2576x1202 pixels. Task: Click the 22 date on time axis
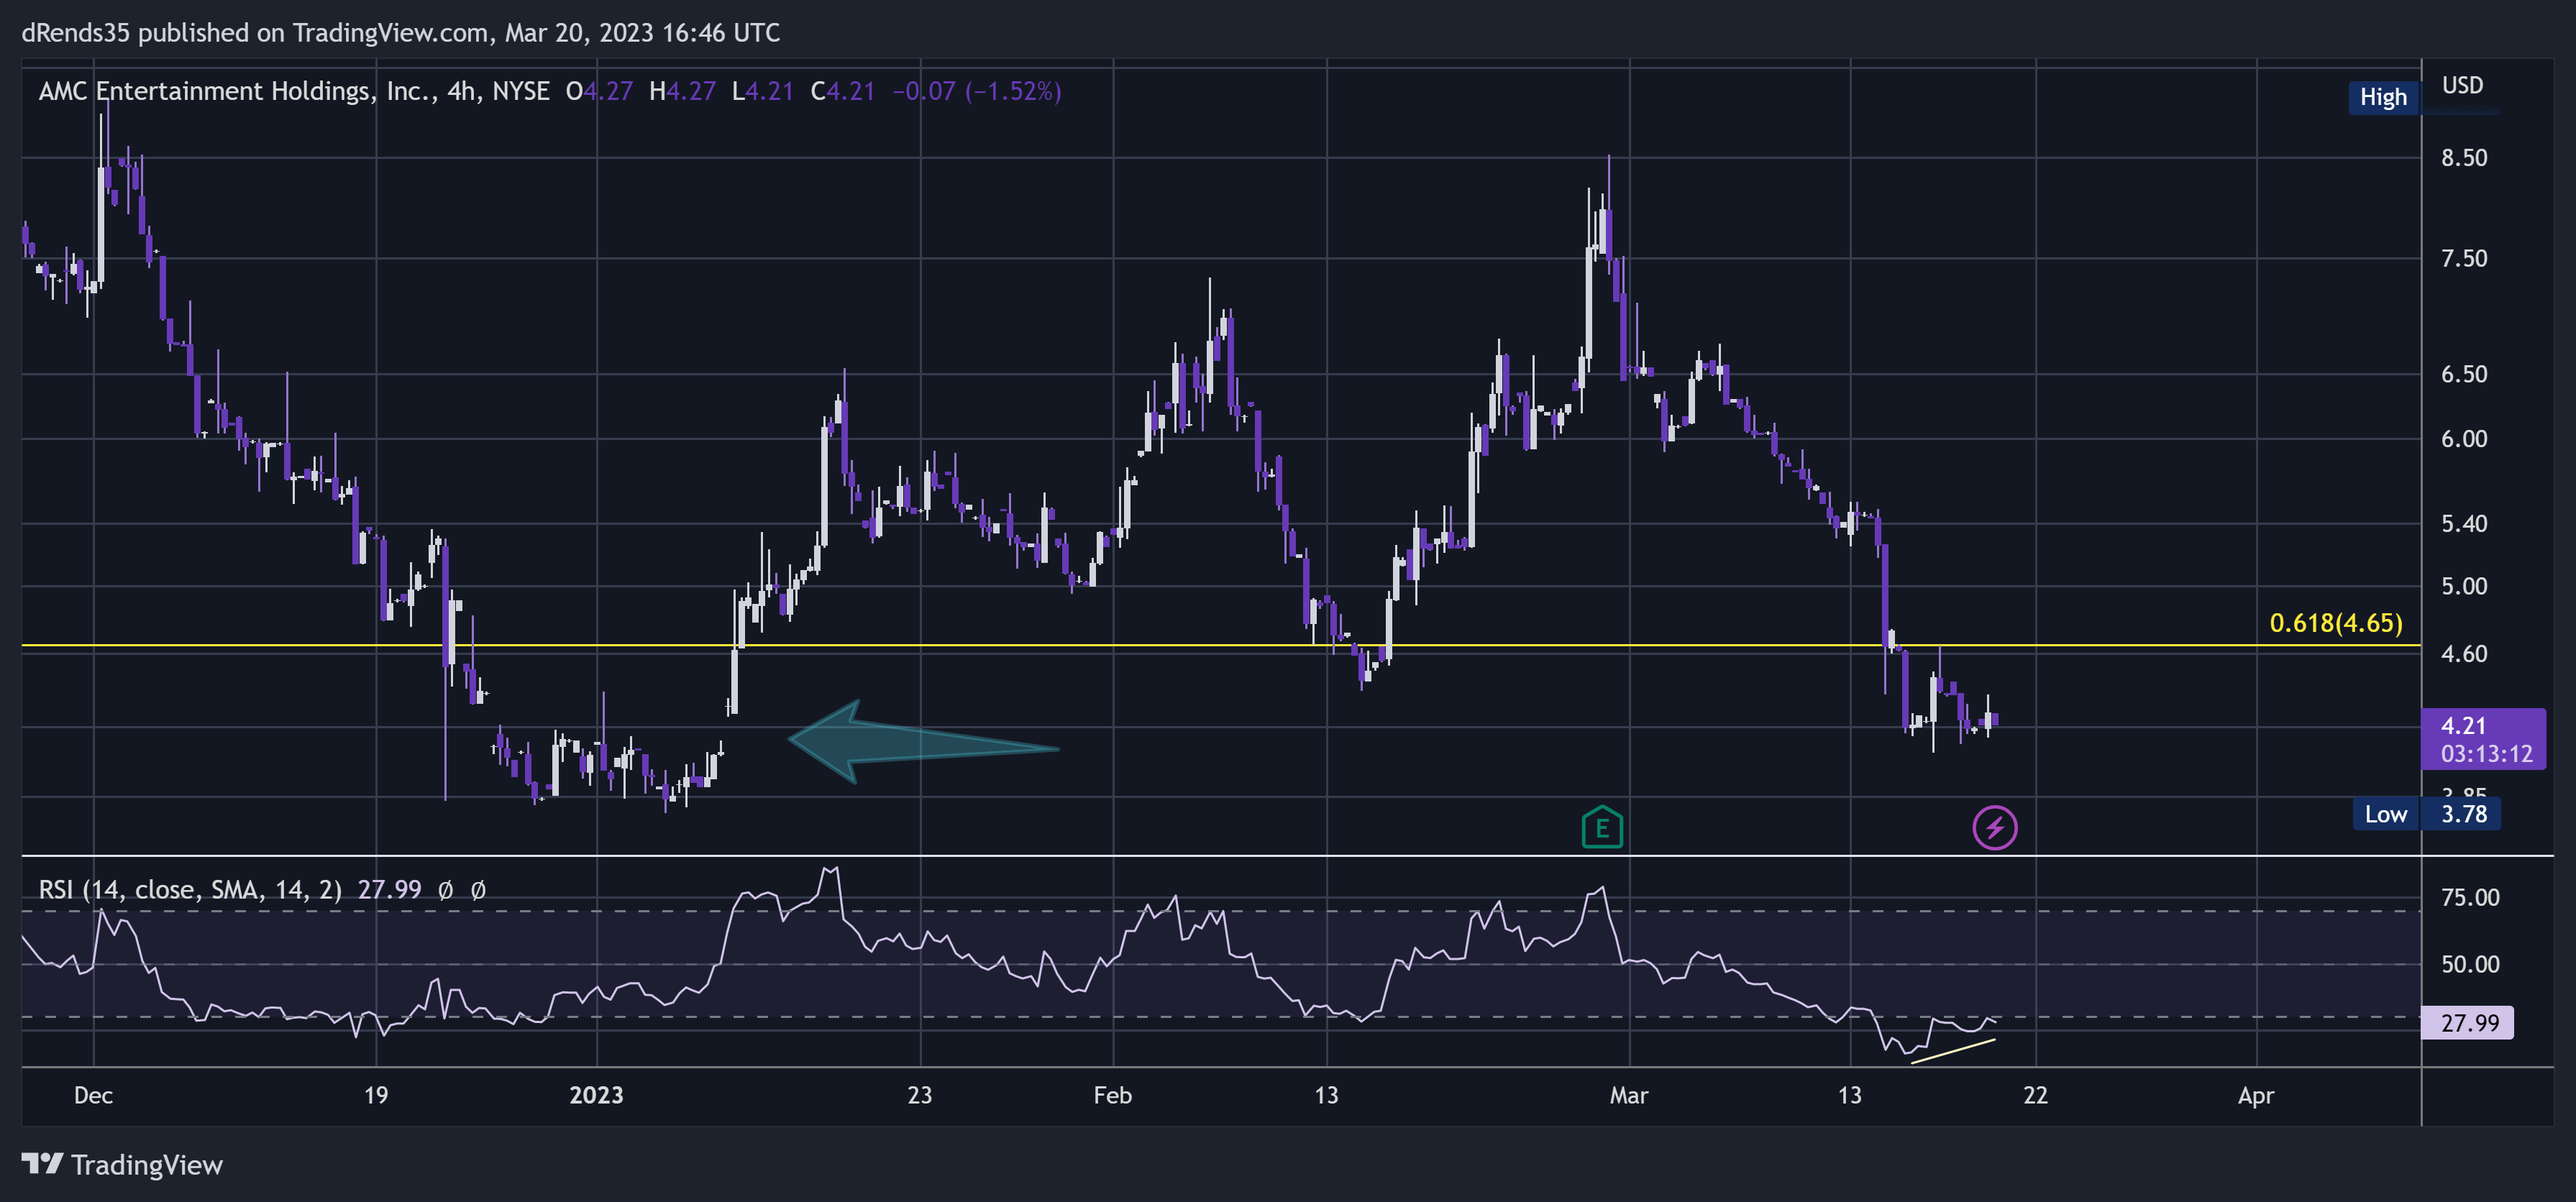[x=2035, y=1095]
